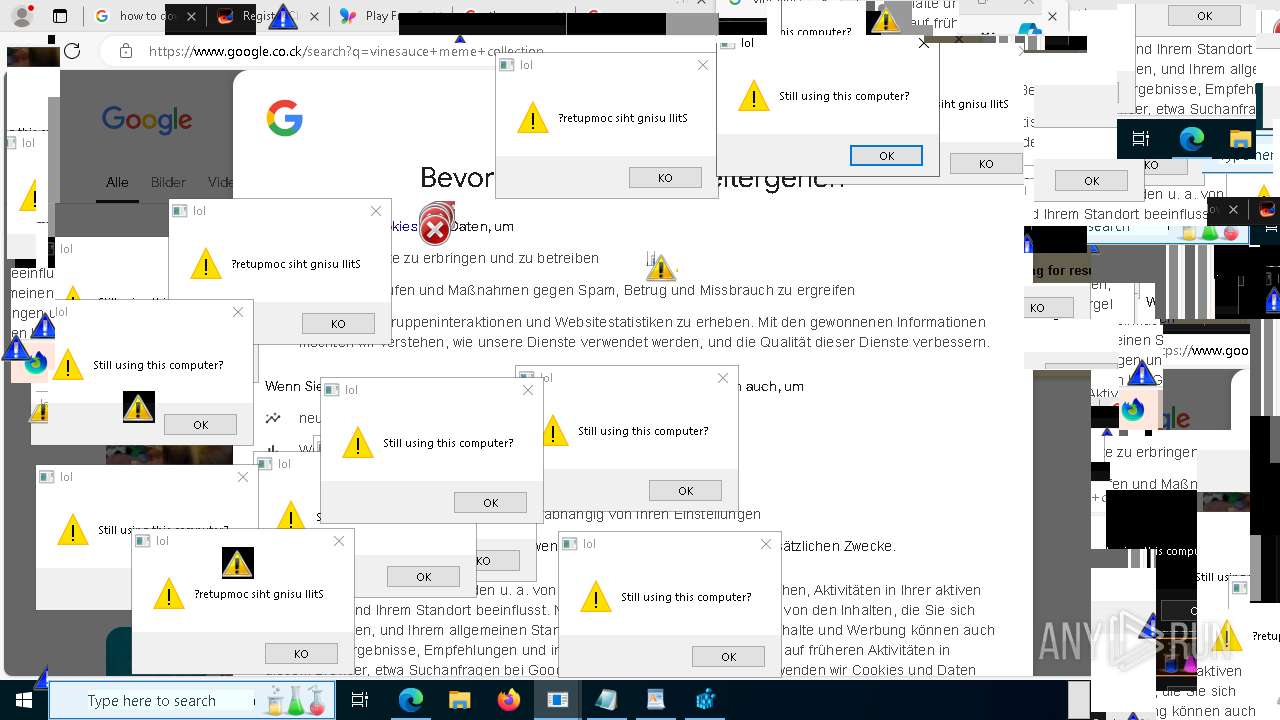Click the black-background warning icon in the bottom-left reversed dialog
The width and height of the screenshot is (1280, 720).
(x=237, y=563)
